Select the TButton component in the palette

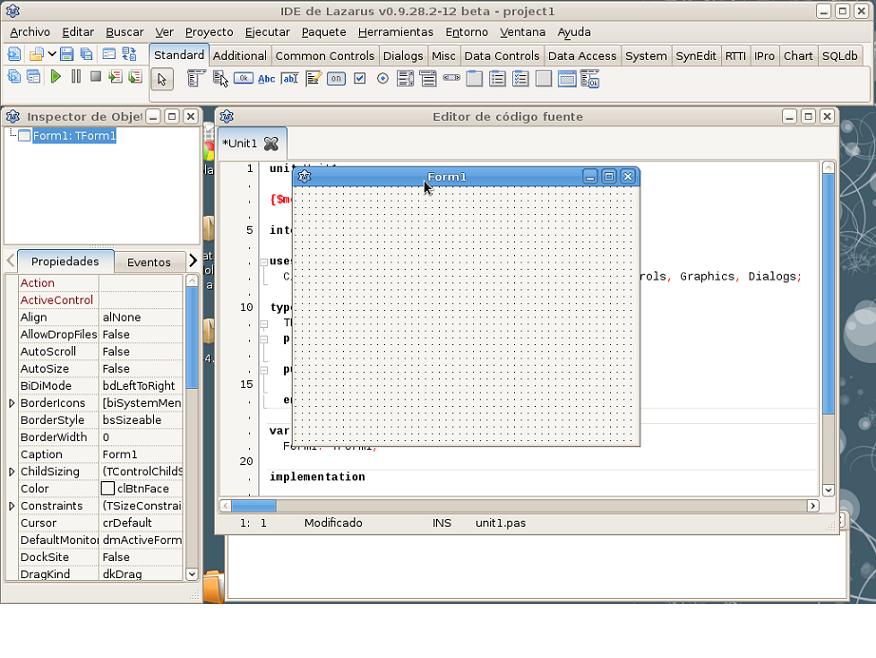click(x=243, y=78)
